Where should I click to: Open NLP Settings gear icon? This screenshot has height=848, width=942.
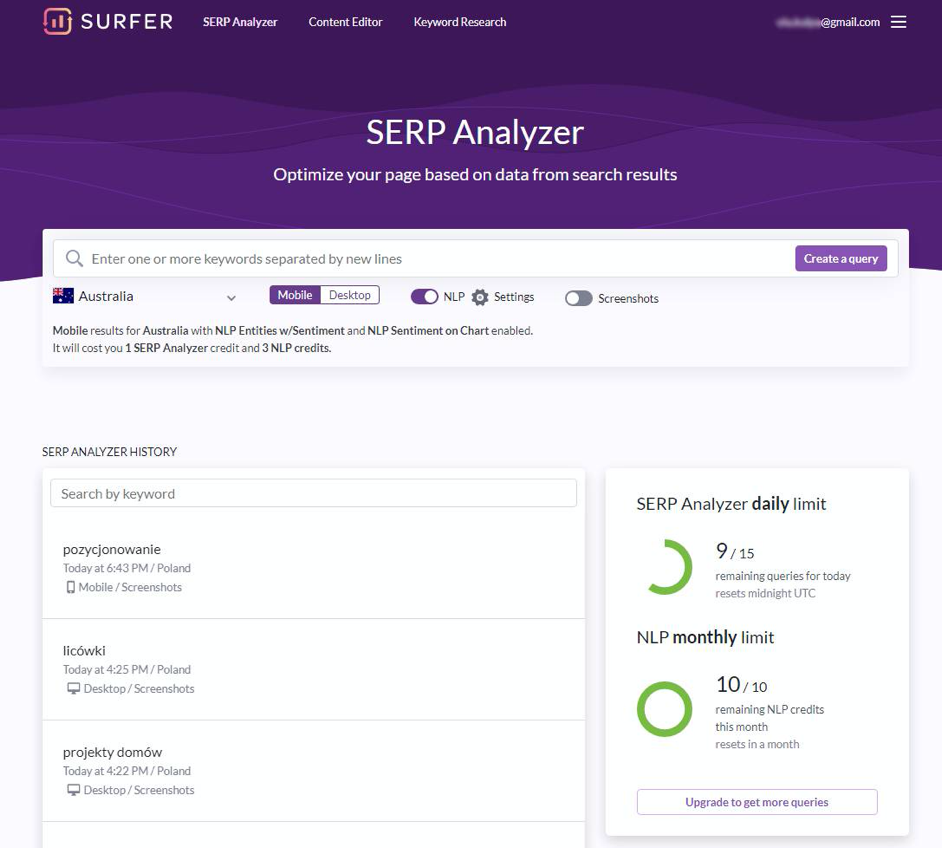(x=479, y=297)
